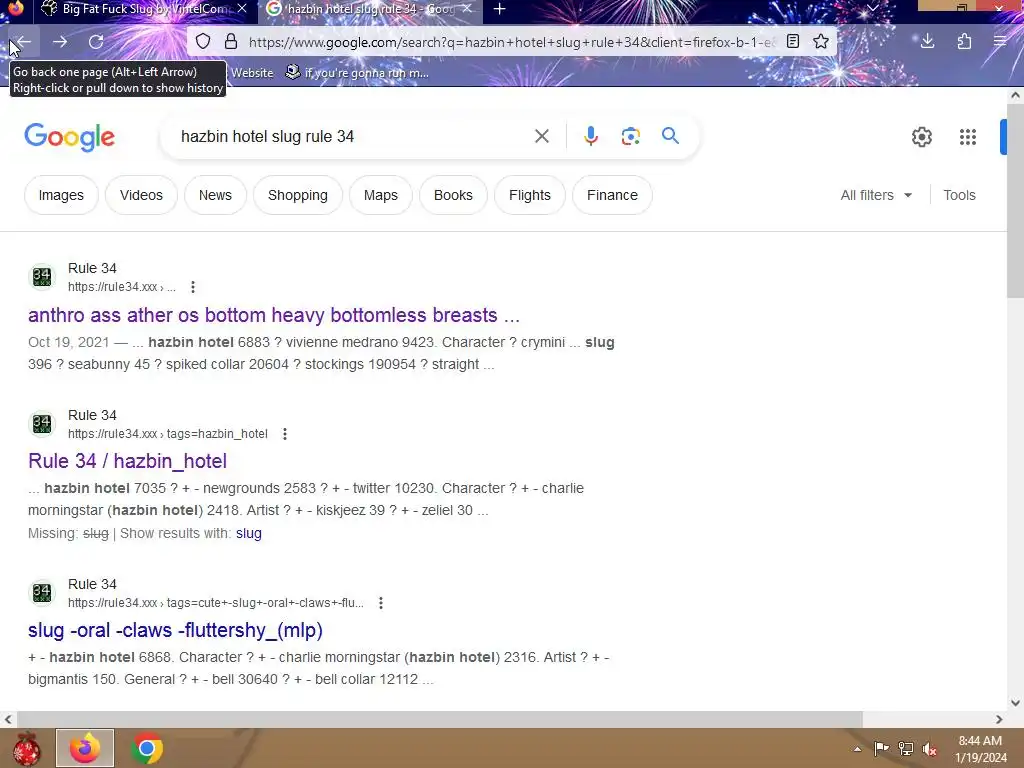Open the Google apps grid
Image resolution: width=1024 pixels, height=768 pixels.
click(967, 137)
